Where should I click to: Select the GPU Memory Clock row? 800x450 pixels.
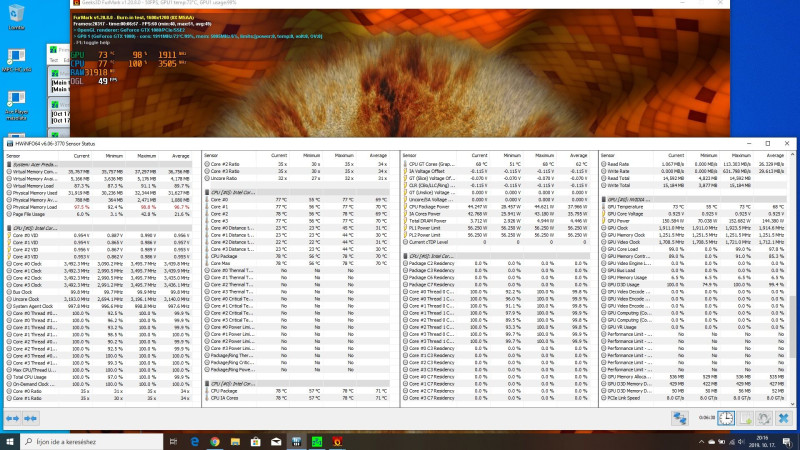[694, 235]
